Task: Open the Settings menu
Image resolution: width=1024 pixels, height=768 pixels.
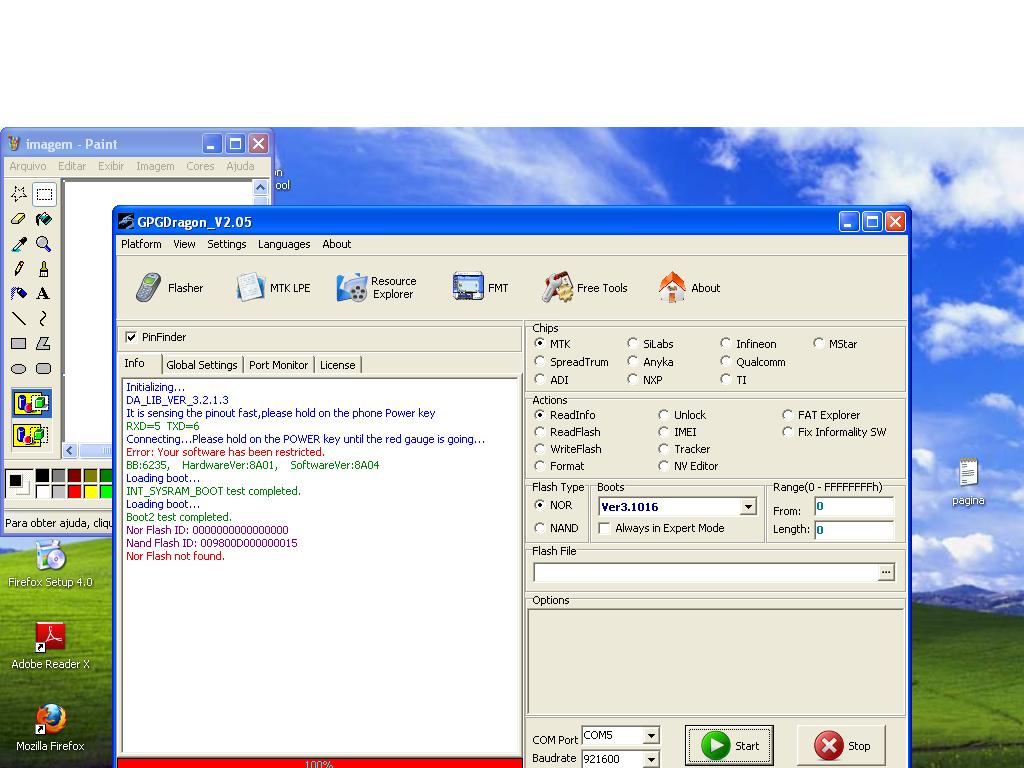Action: tap(227, 244)
